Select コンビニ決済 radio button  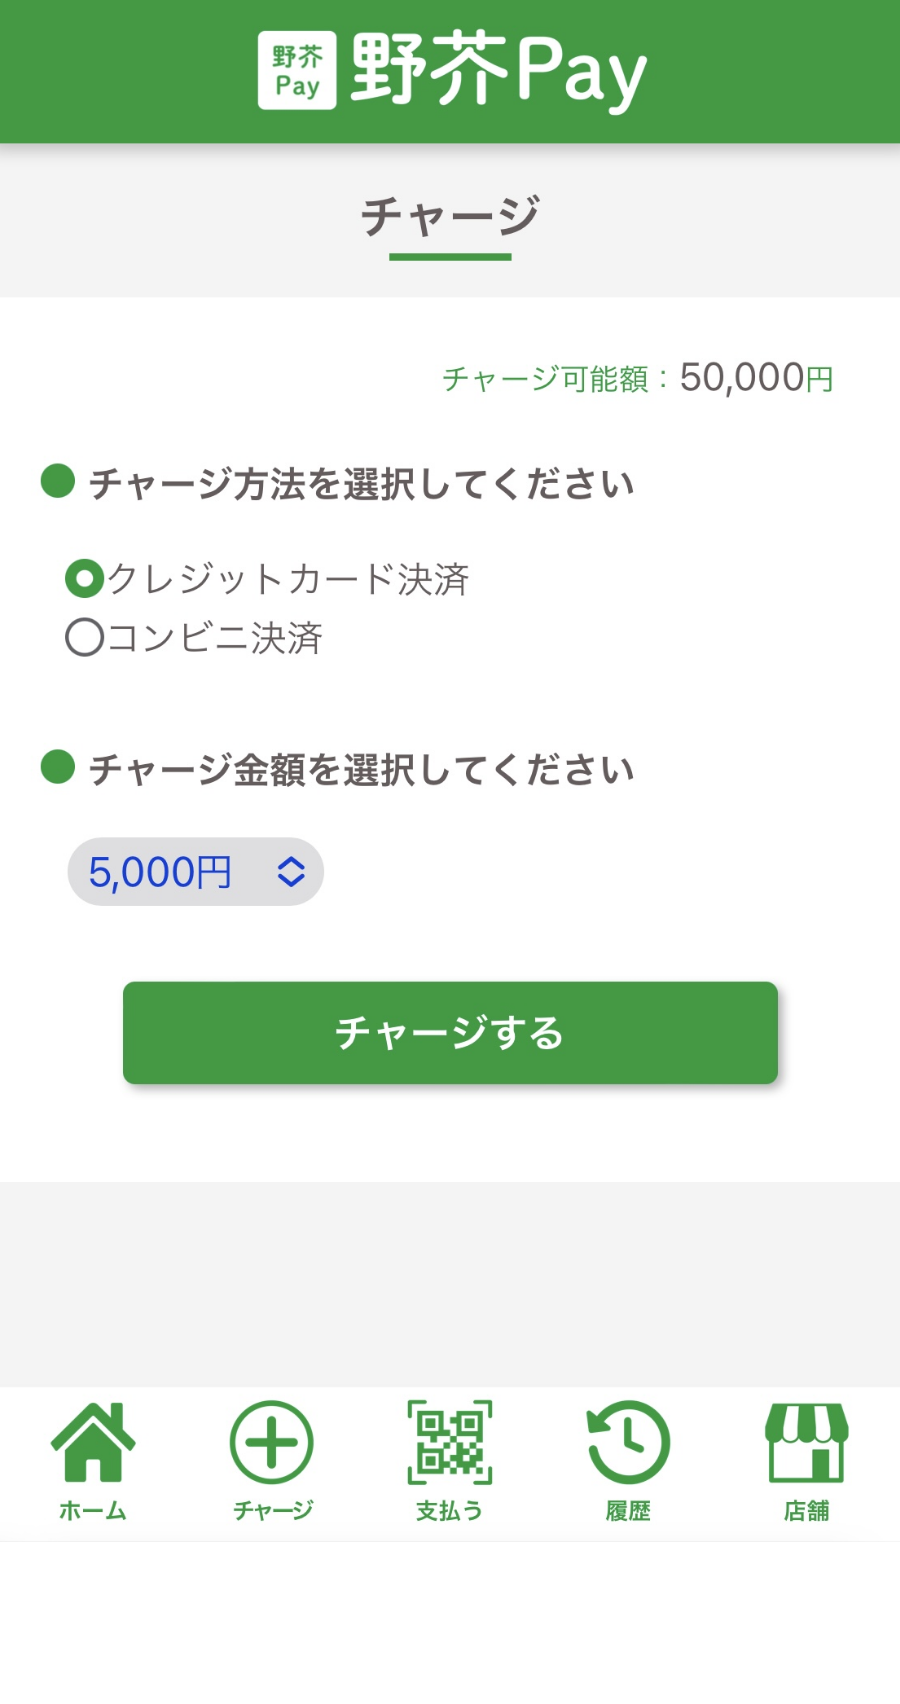click(85, 637)
